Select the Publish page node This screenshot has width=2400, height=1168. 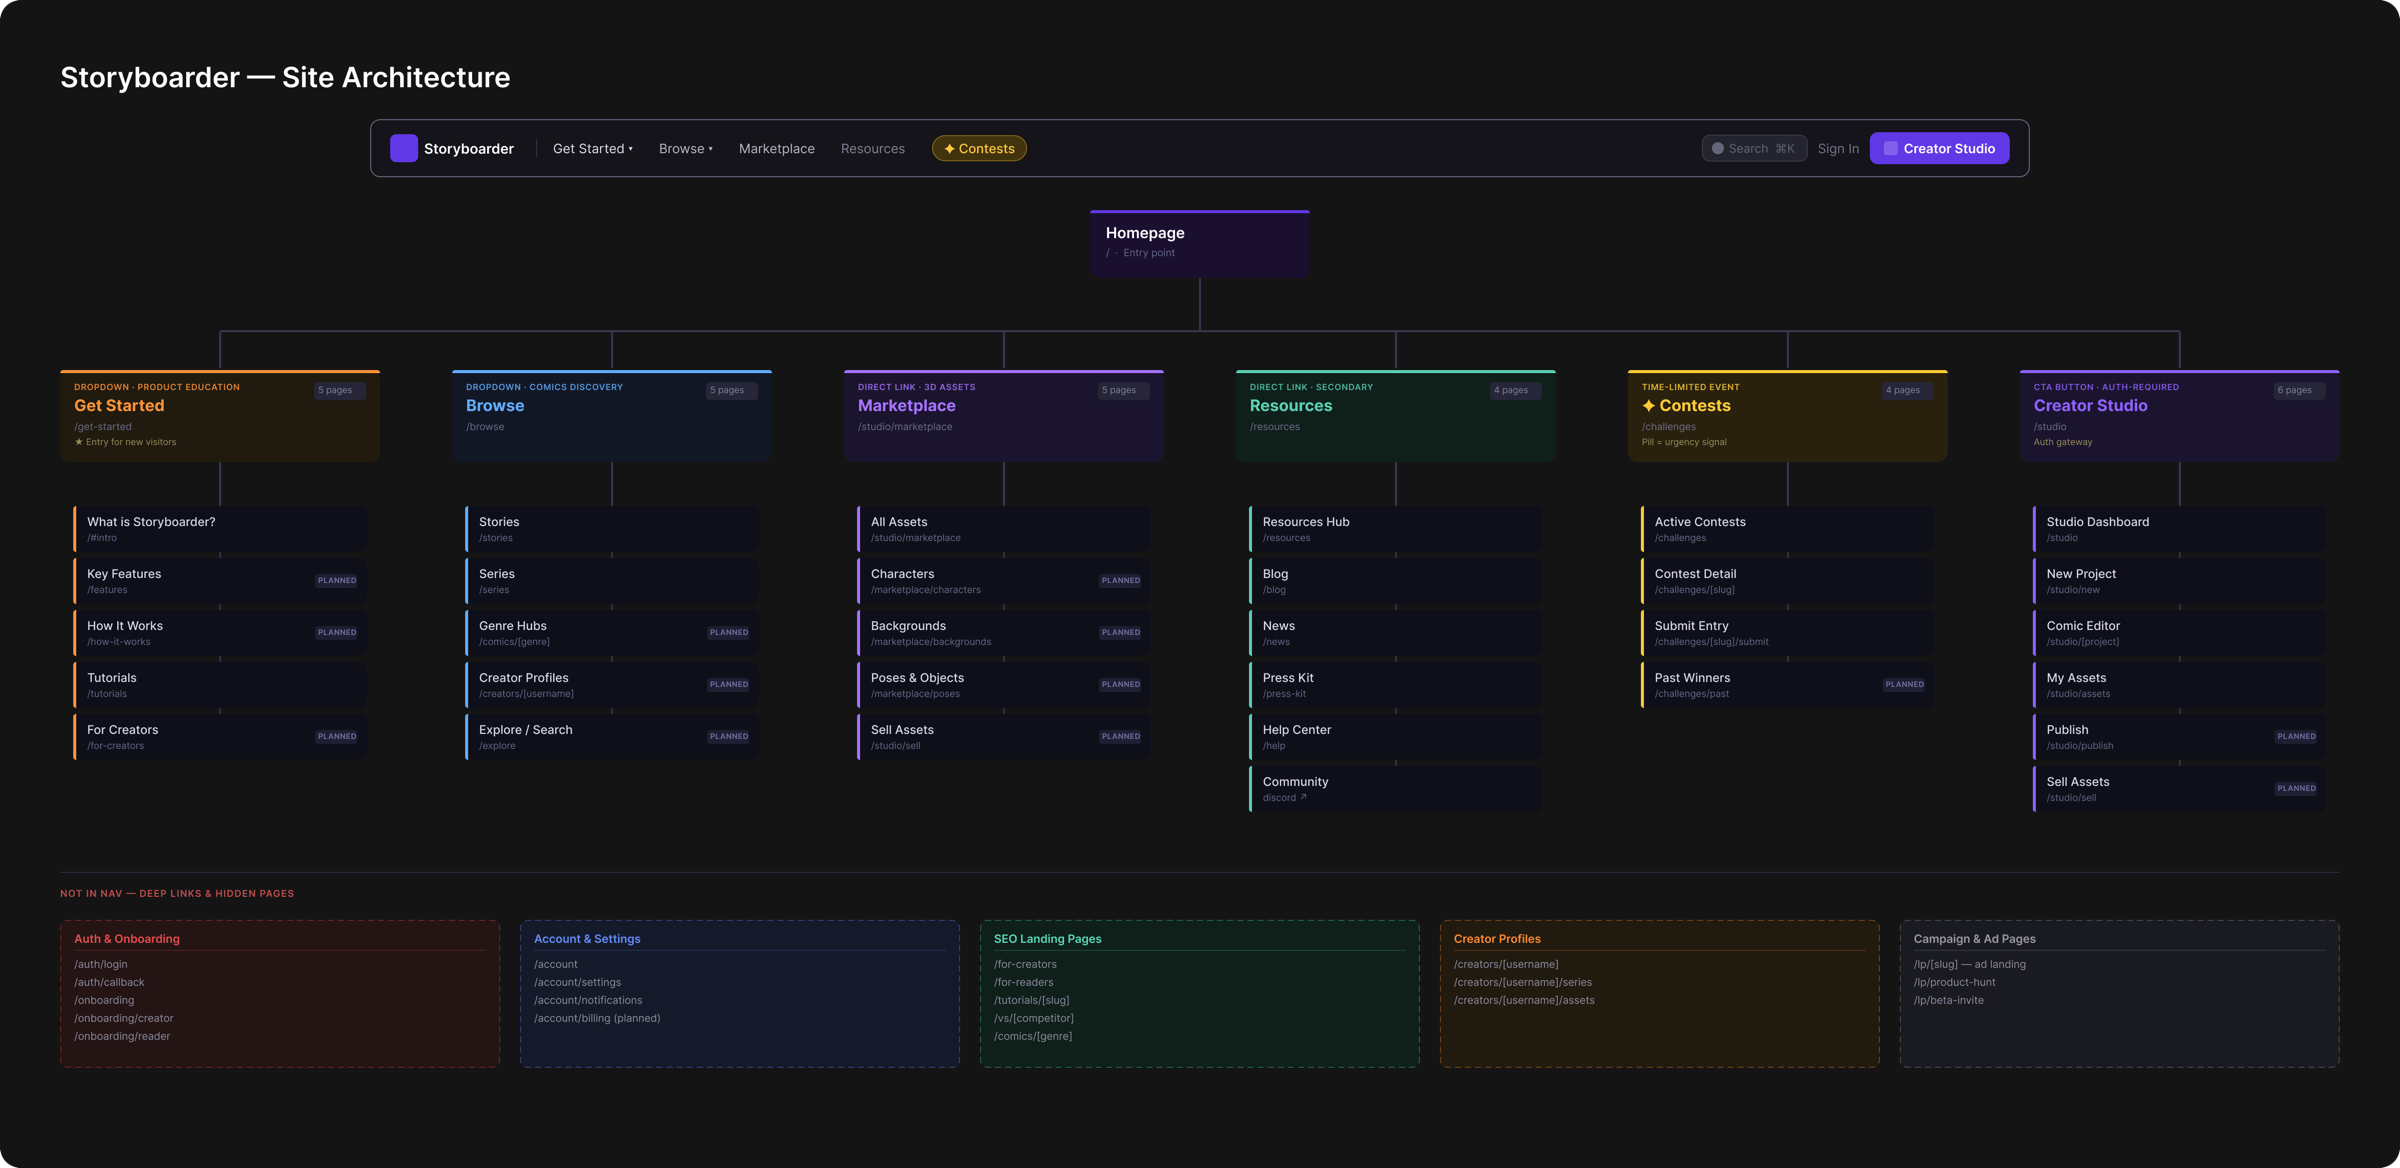point(2180,737)
